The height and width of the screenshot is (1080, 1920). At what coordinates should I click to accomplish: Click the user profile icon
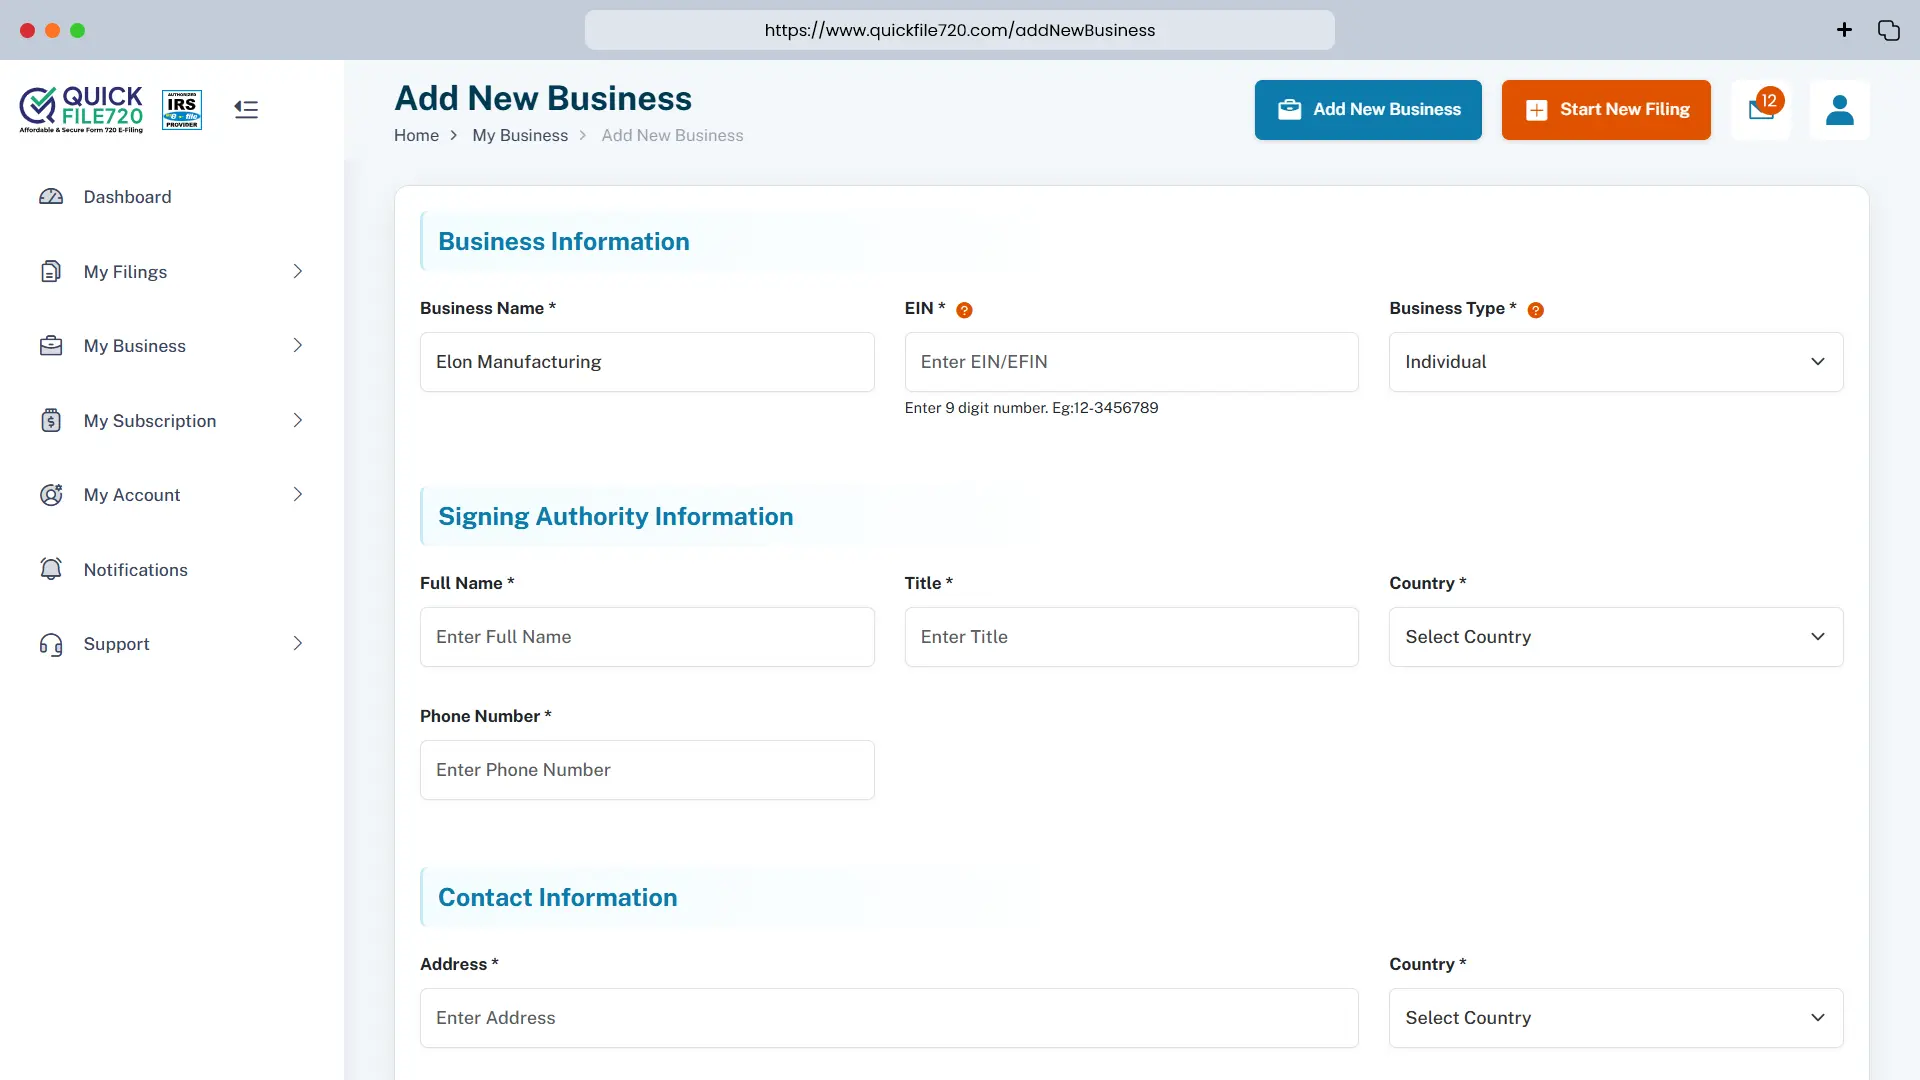click(x=1840, y=110)
